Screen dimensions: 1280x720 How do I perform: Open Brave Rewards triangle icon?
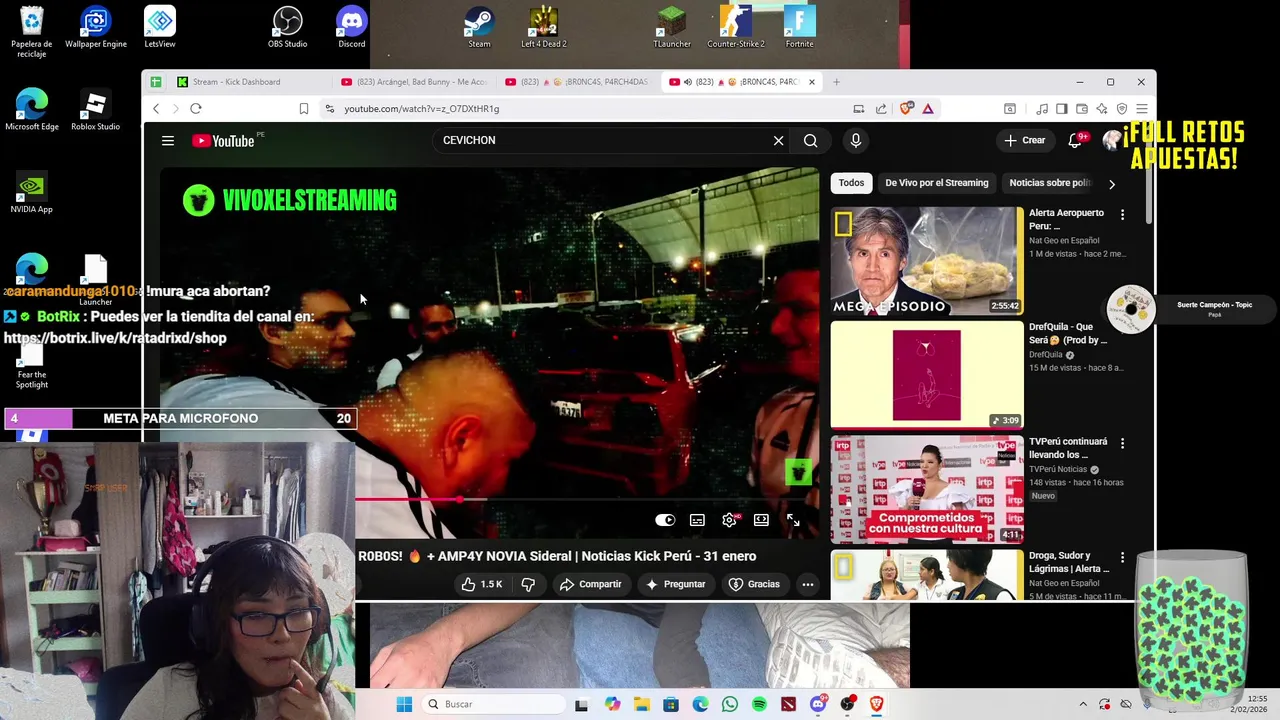tap(928, 109)
